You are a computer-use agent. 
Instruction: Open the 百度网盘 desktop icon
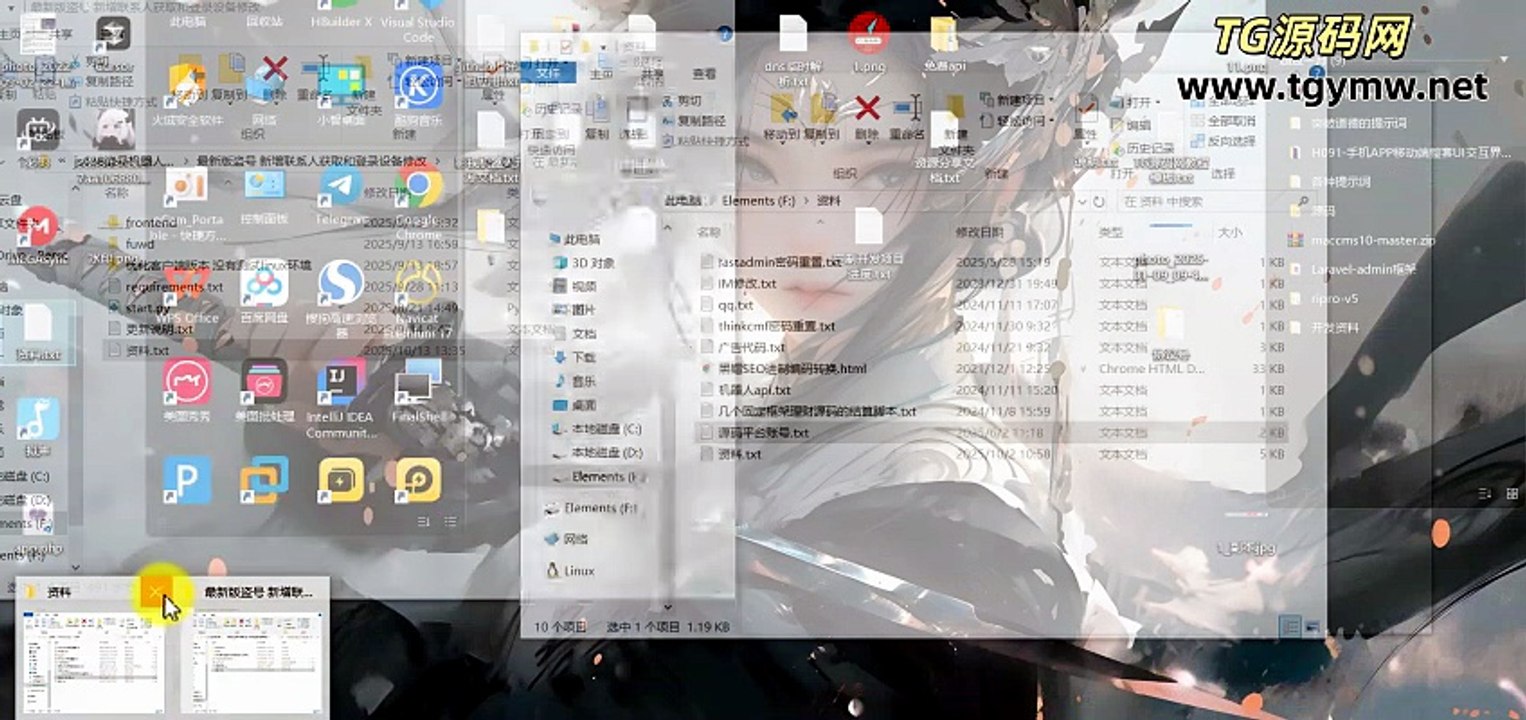[264, 292]
